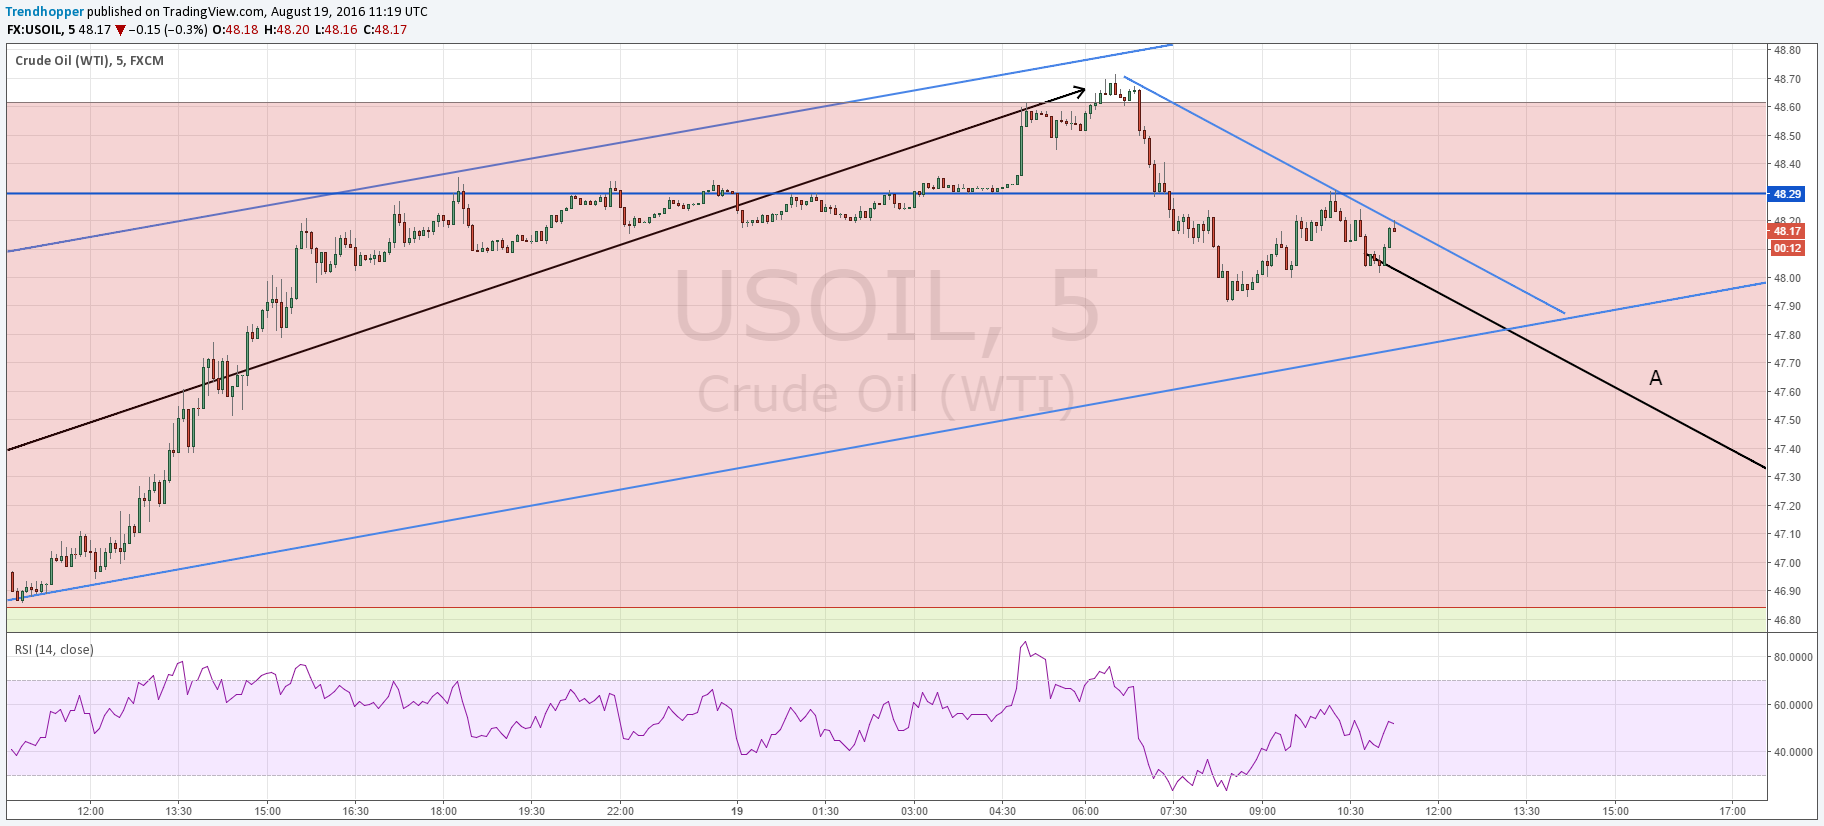Viewport: 1824px width, 826px height.
Task: Click the C:48.17 close value
Action: [x=385, y=30]
